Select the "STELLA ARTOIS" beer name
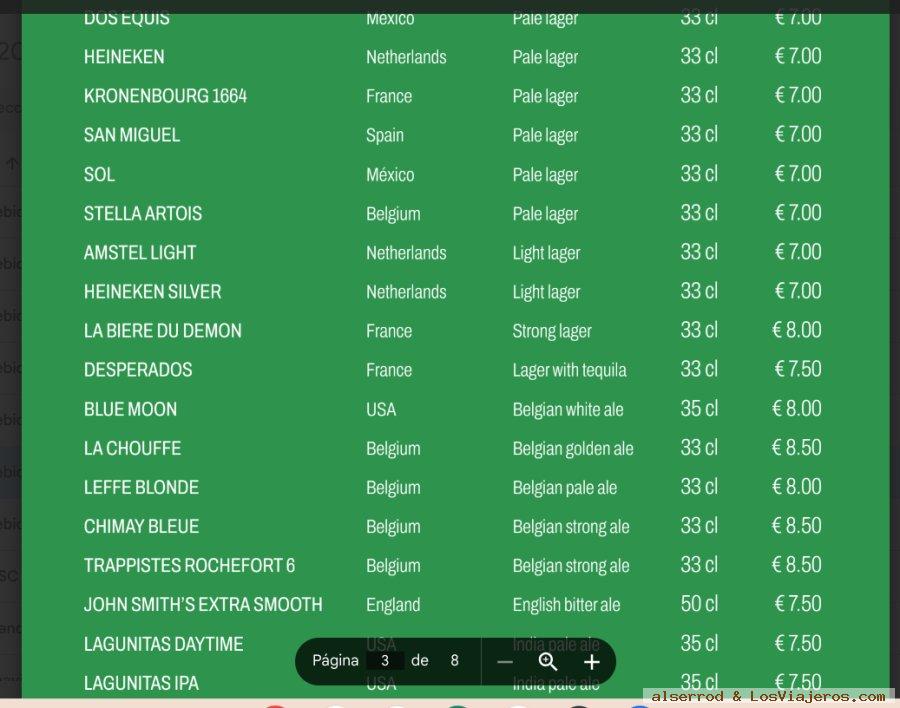900x708 pixels. click(x=143, y=214)
